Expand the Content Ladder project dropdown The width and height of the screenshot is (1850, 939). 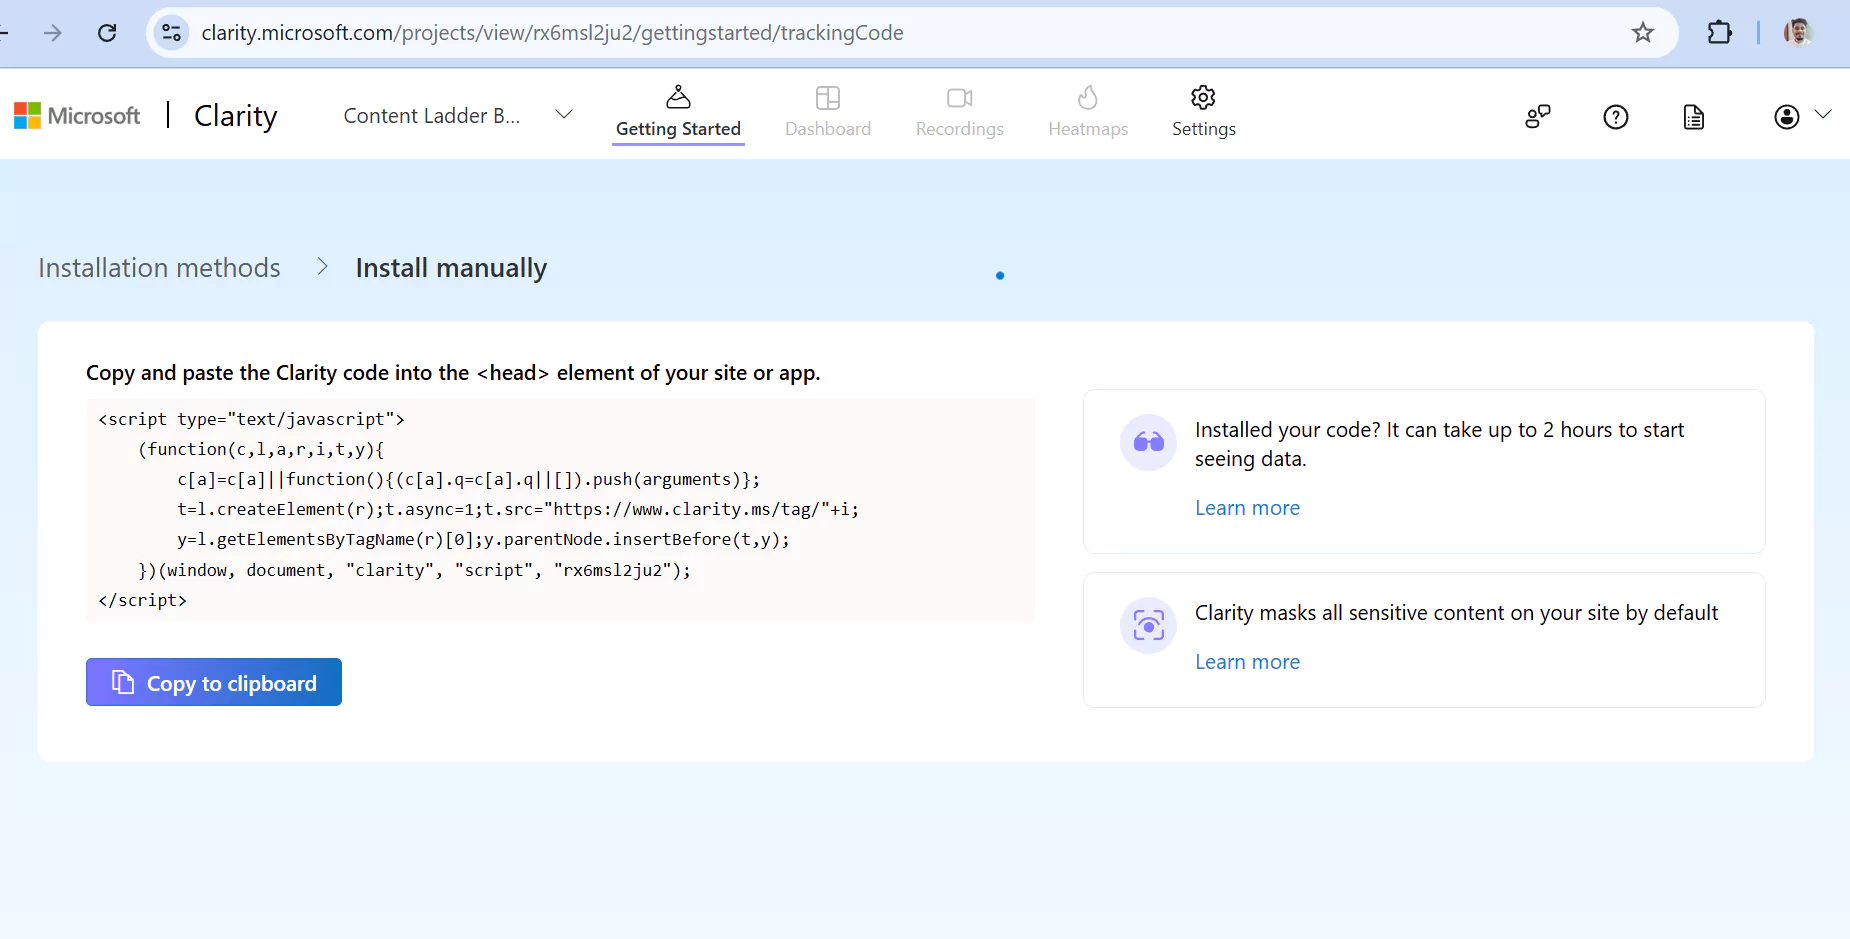564,115
